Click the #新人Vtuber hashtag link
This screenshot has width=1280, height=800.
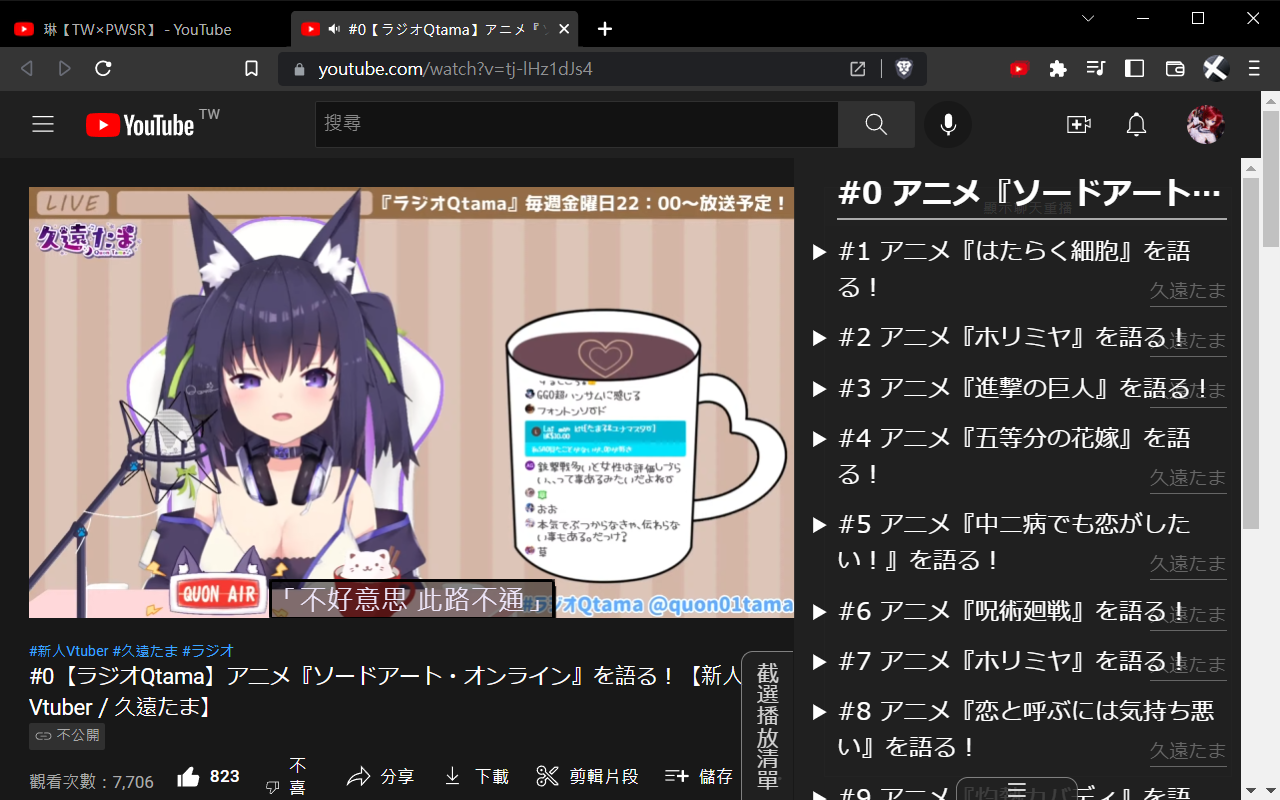[69, 651]
